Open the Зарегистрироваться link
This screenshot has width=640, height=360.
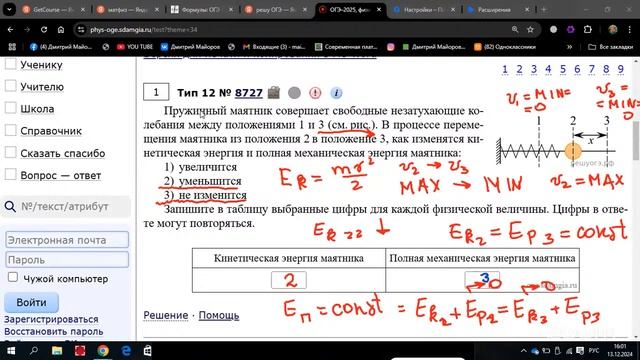pyautogui.click(x=51, y=319)
